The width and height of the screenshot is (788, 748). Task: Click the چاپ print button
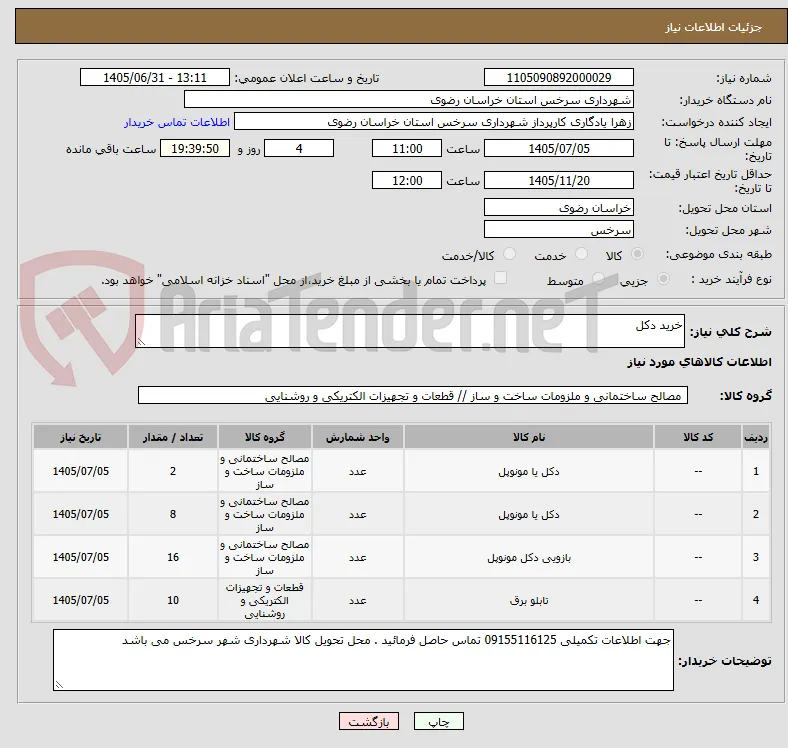[x=439, y=721]
